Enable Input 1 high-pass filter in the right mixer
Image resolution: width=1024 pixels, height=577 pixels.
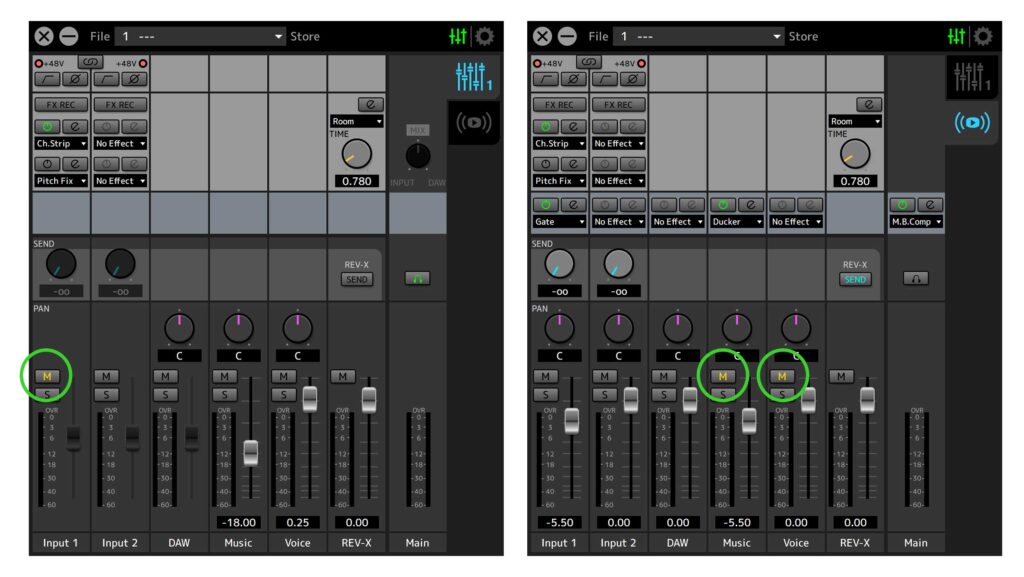tap(547, 78)
